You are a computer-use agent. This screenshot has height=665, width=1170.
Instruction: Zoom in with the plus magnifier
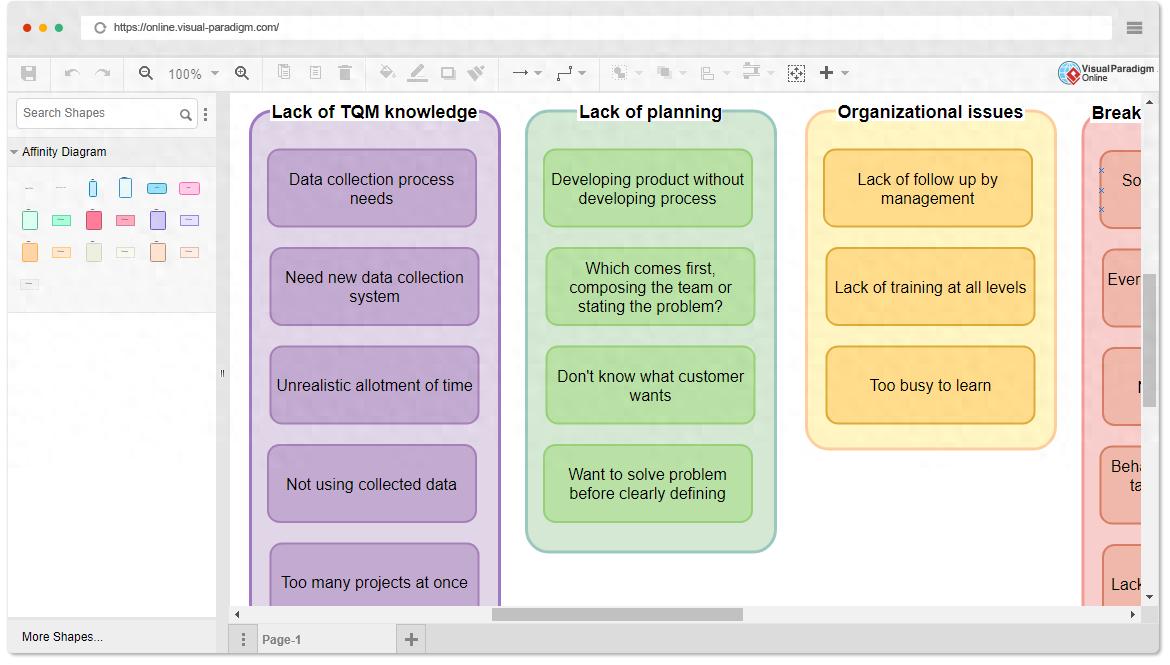coord(242,73)
